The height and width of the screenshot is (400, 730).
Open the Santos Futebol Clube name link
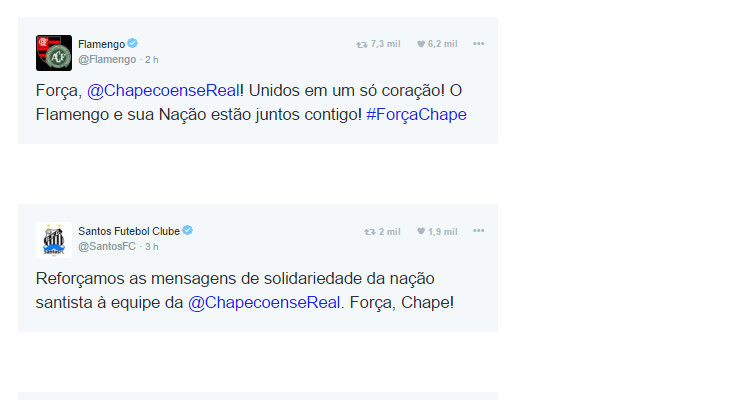128,231
